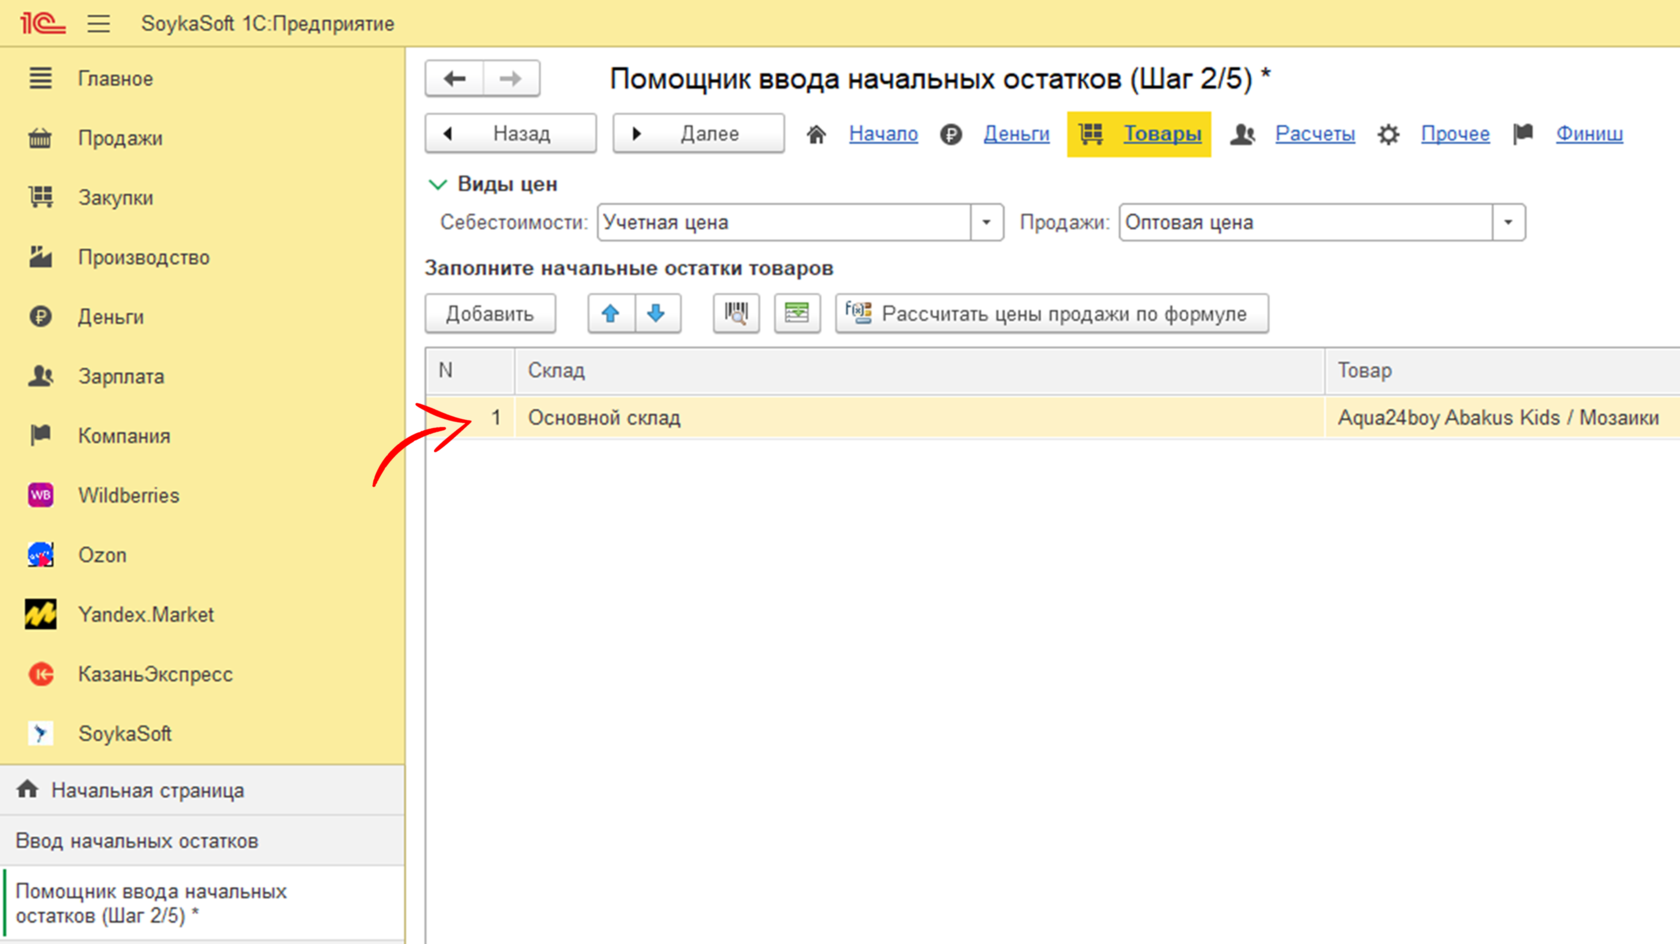Click the Продажи price type field
Viewport: 1680px width, 944px height.
pyautogui.click(x=1305, y=222)
